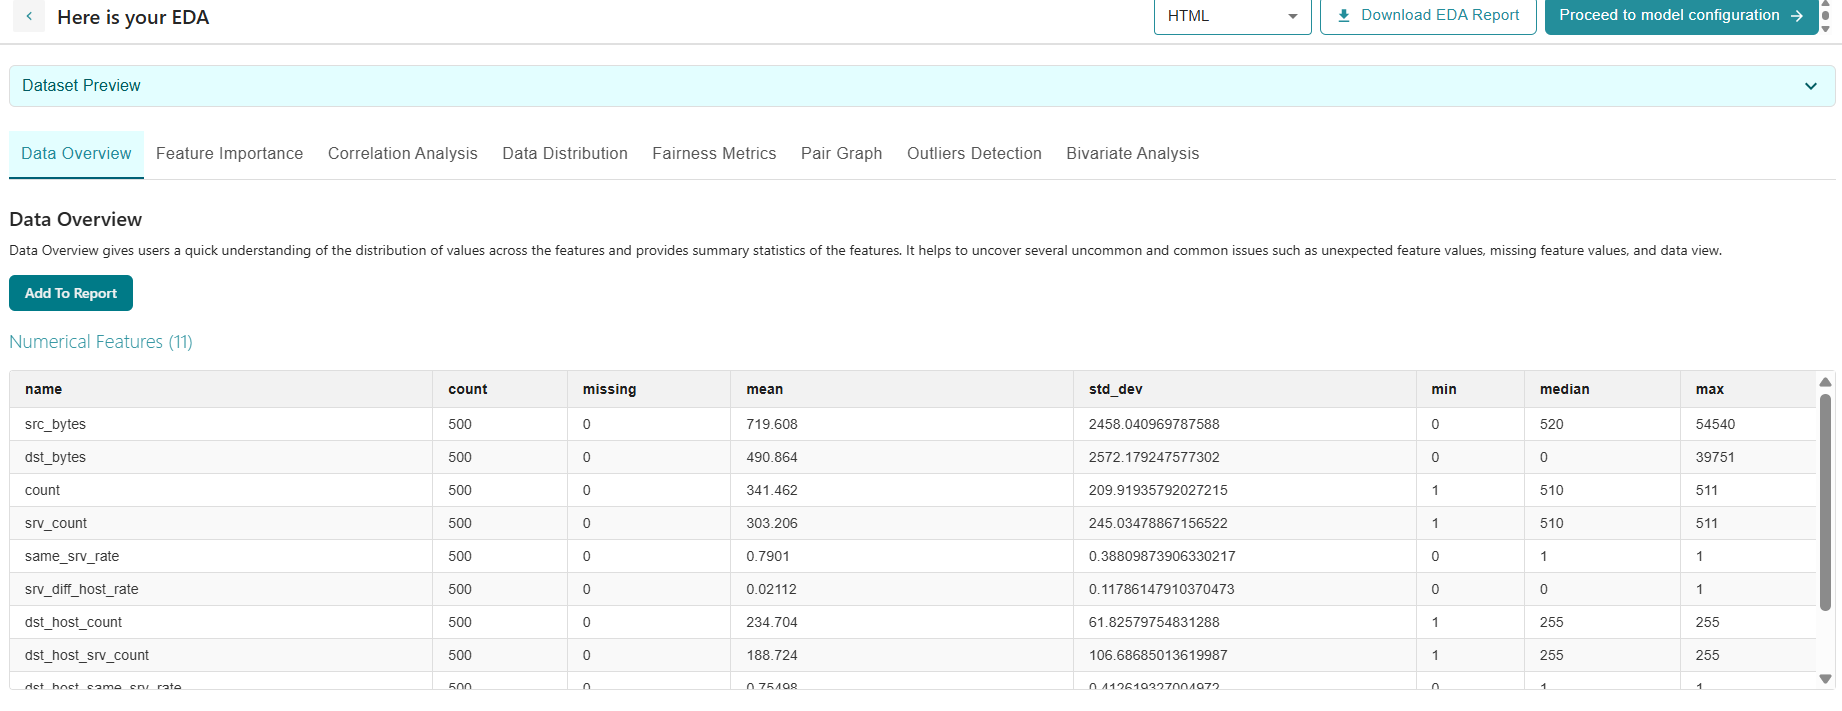The image size is (1842, 711).
Task: Click the back arrow beside the EDA title
Action: 29,17
